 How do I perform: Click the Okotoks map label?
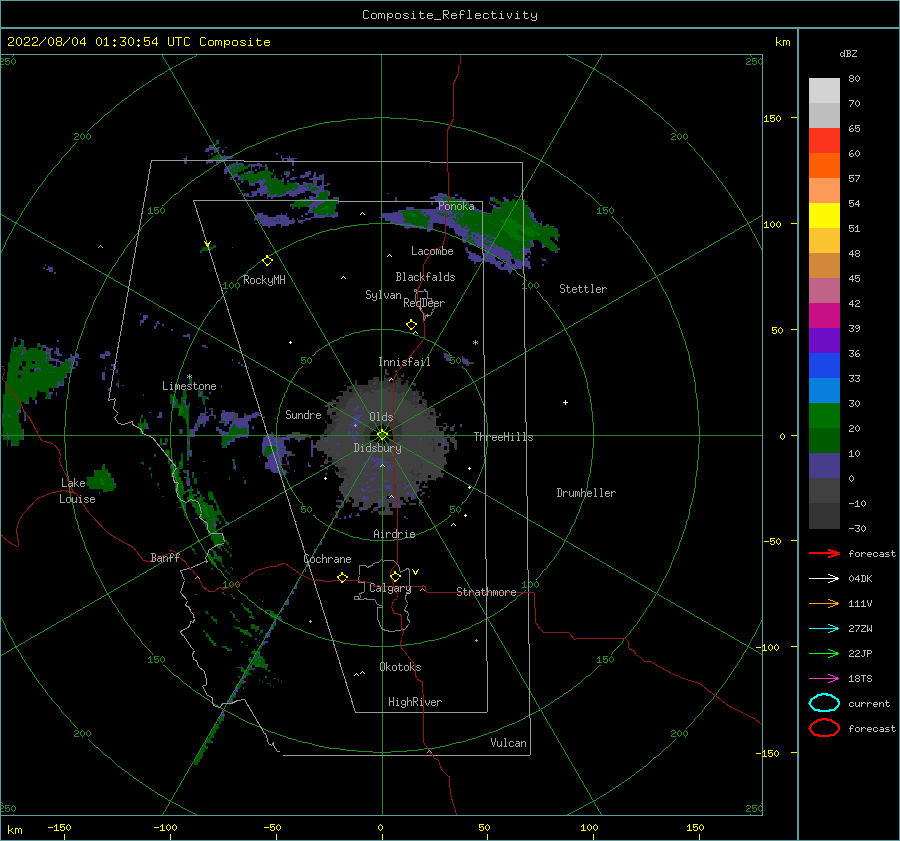(x=400, y=667)
